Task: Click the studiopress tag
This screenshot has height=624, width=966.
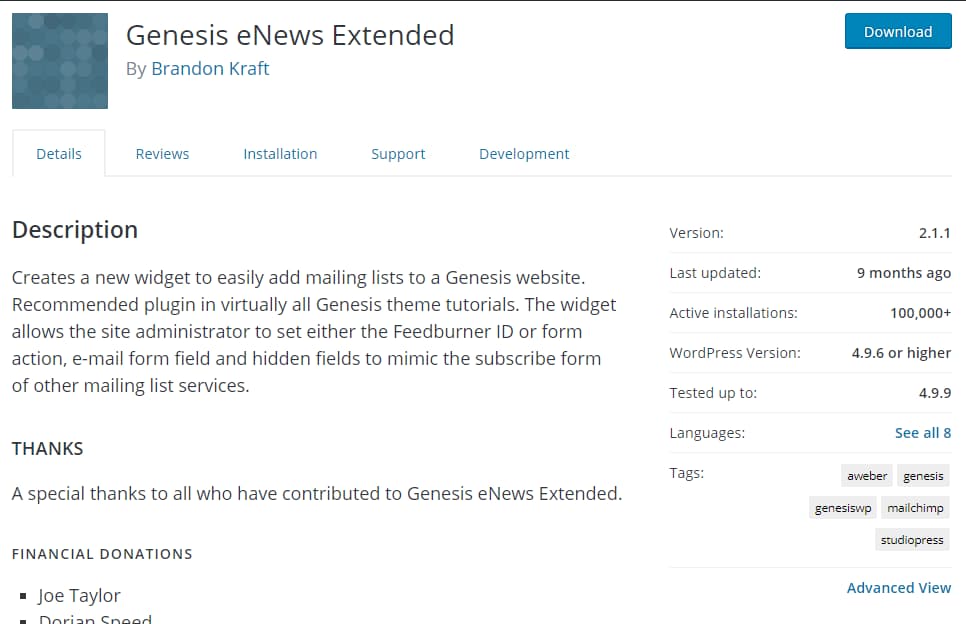Action: click(911, 539)
